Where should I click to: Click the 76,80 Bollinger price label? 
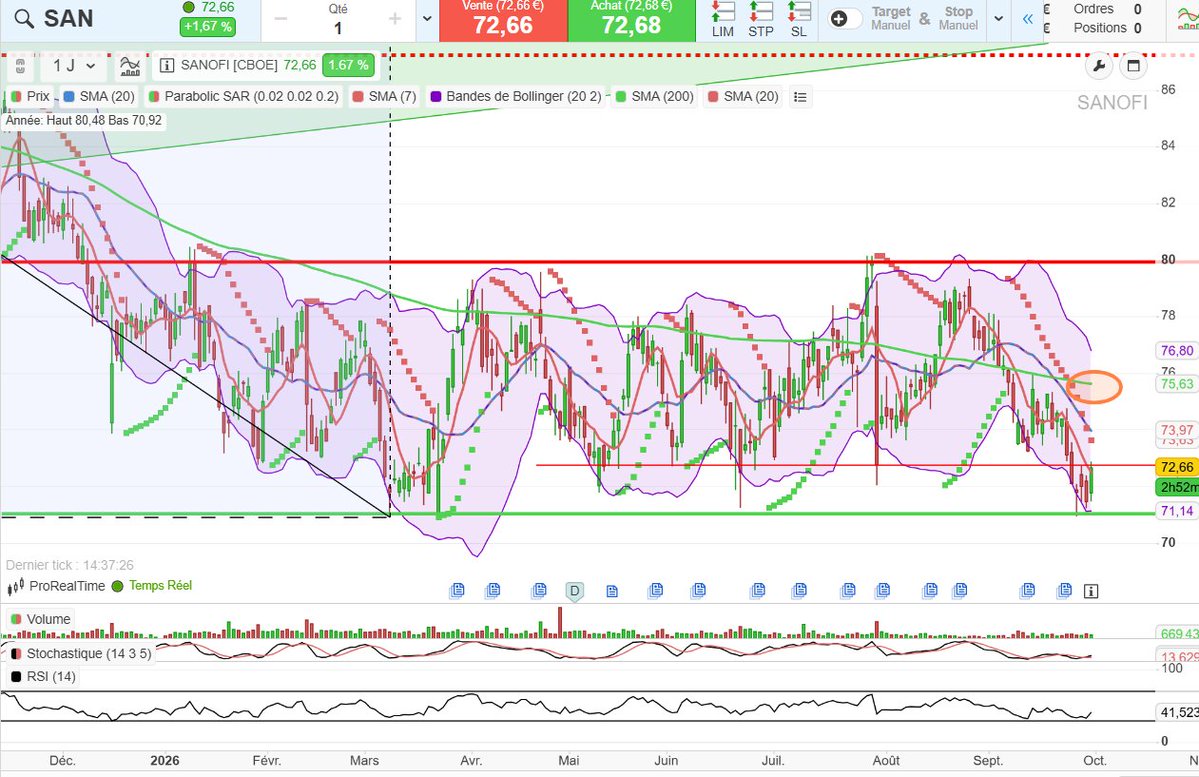tap(1176, 351)
